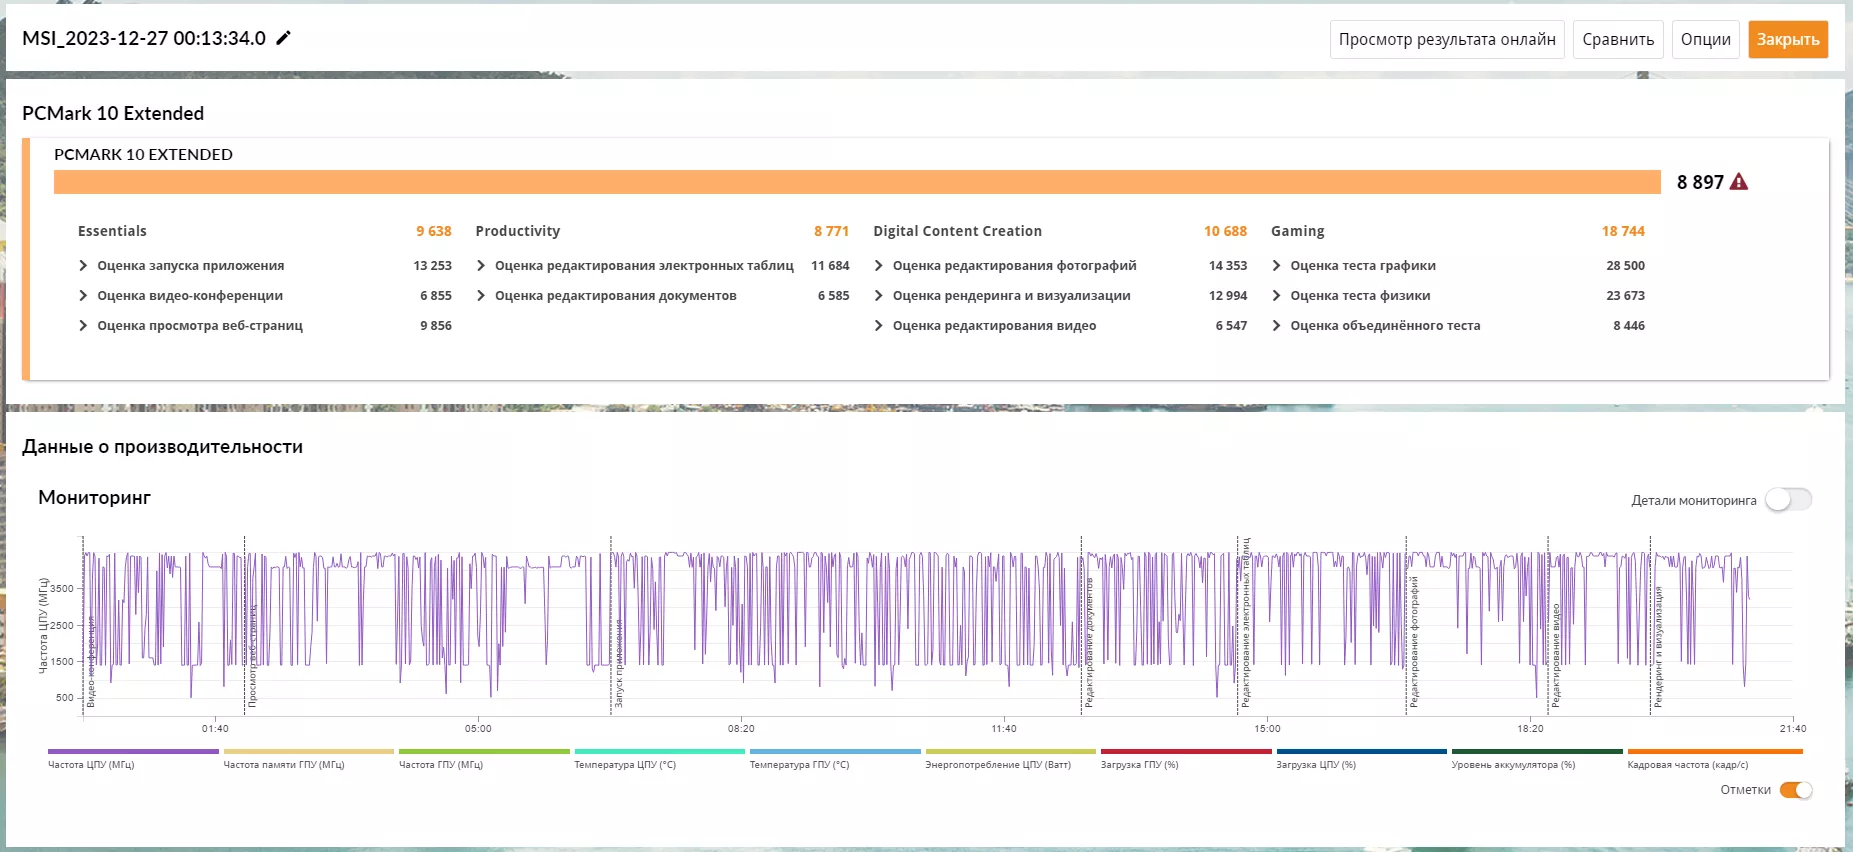
Task: Click the Сравнить button
Action: pos(1618,40)
